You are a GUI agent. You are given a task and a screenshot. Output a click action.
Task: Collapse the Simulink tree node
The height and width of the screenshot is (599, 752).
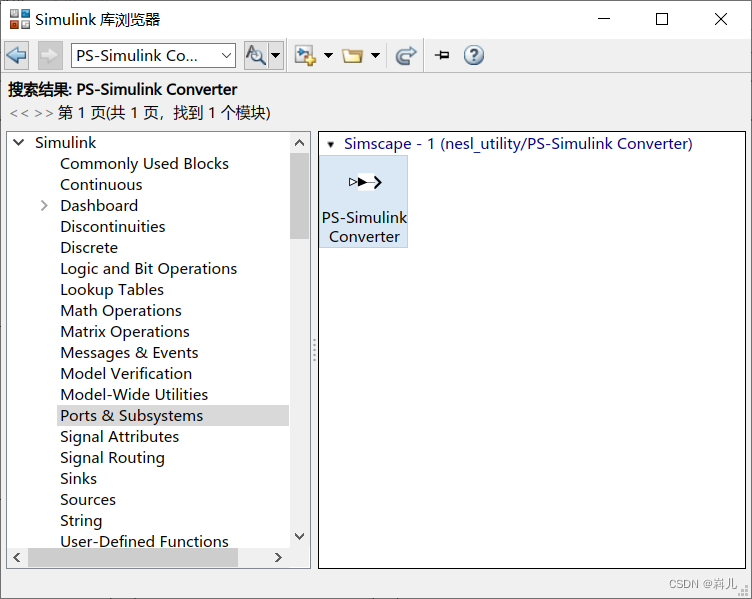[19, 142]
